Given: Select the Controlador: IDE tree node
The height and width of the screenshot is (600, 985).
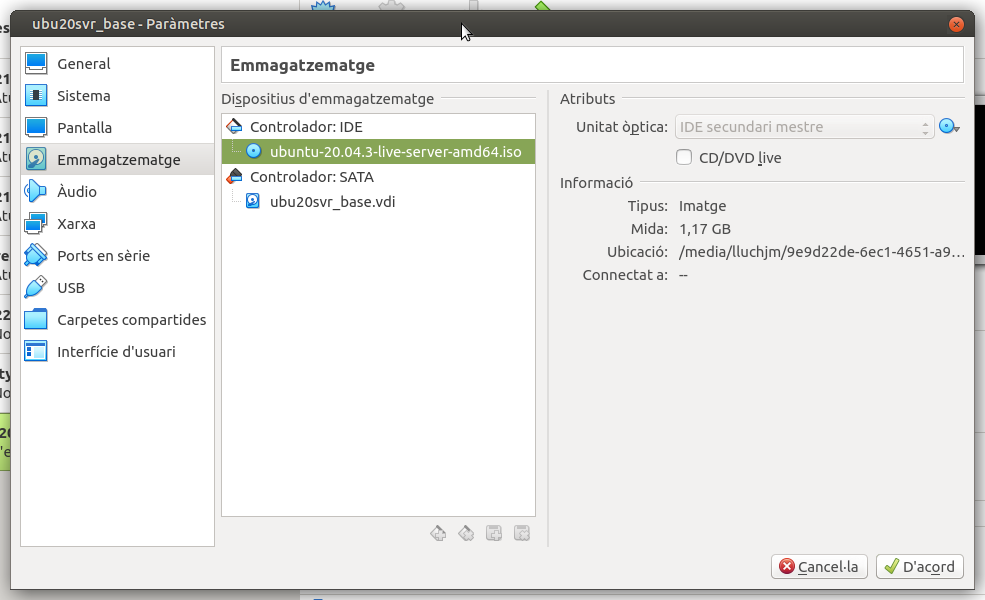Looking at the screenshot, I should click(x=306, y=127).
